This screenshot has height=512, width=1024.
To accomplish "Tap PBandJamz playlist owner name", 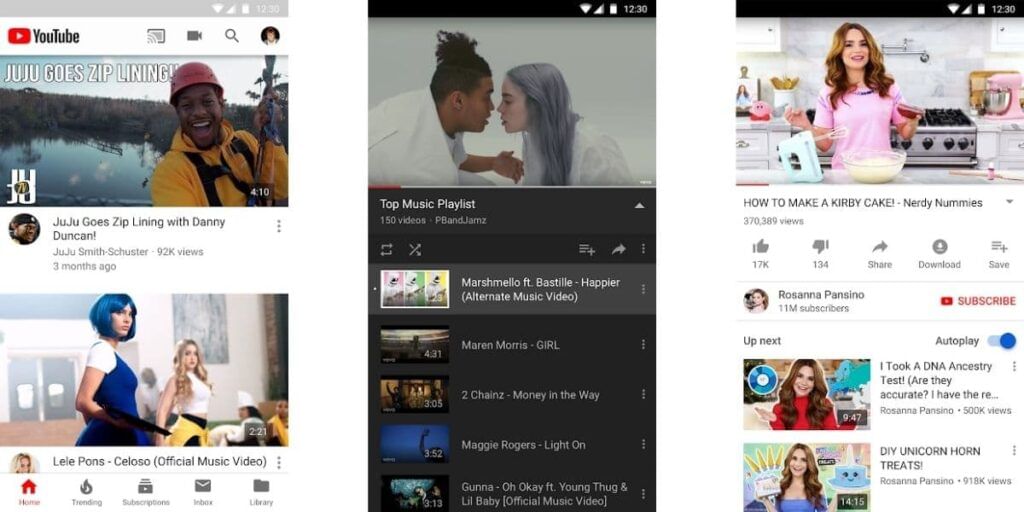I will coord(461,221).
